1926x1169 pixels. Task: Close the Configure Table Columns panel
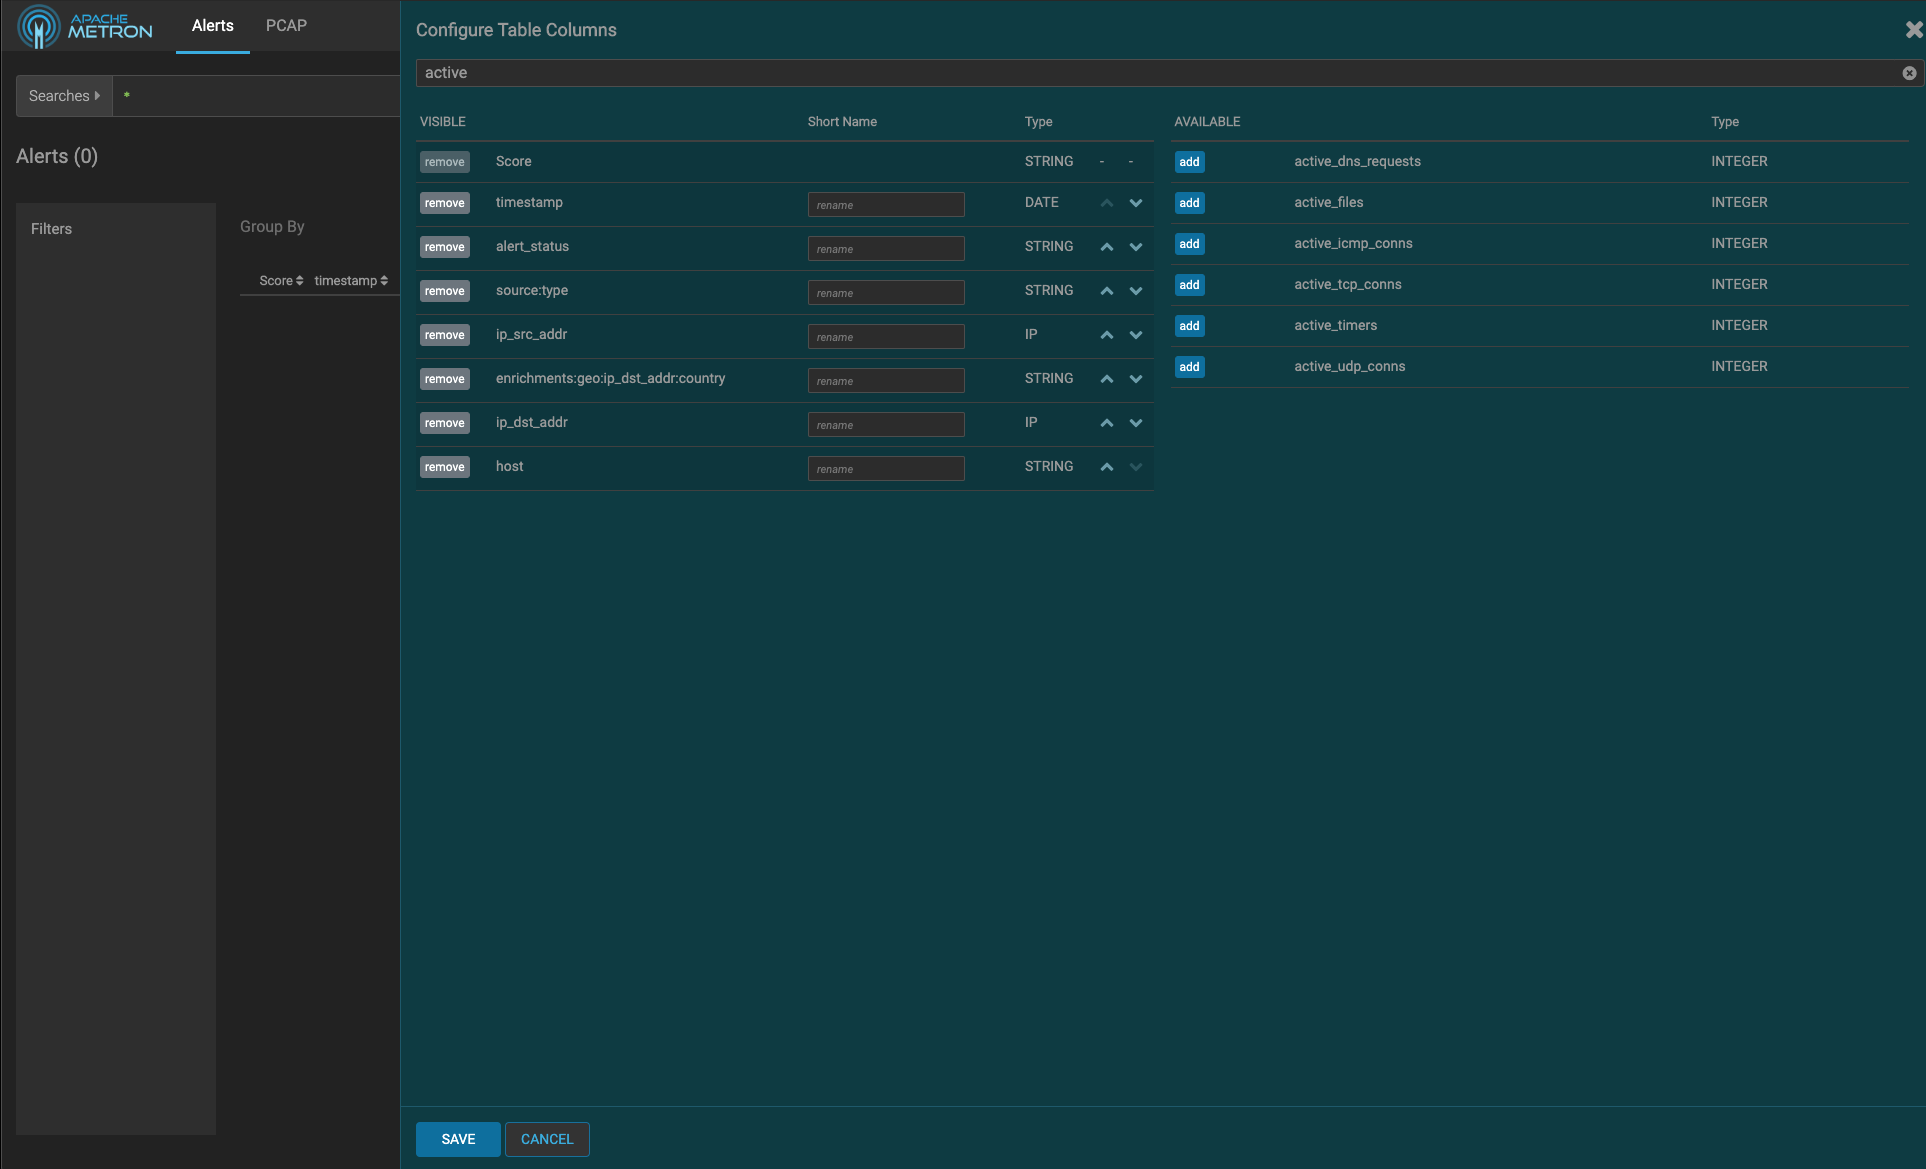click(x=1913, y=30)
